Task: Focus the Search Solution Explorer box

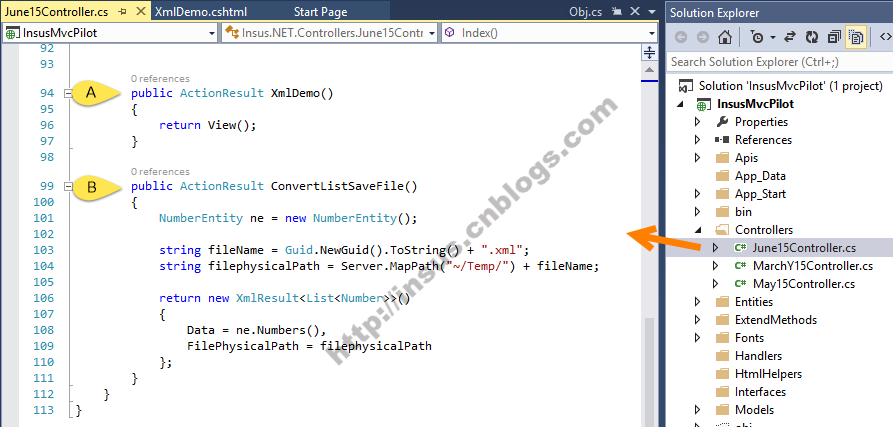Action: coord(779,61)
